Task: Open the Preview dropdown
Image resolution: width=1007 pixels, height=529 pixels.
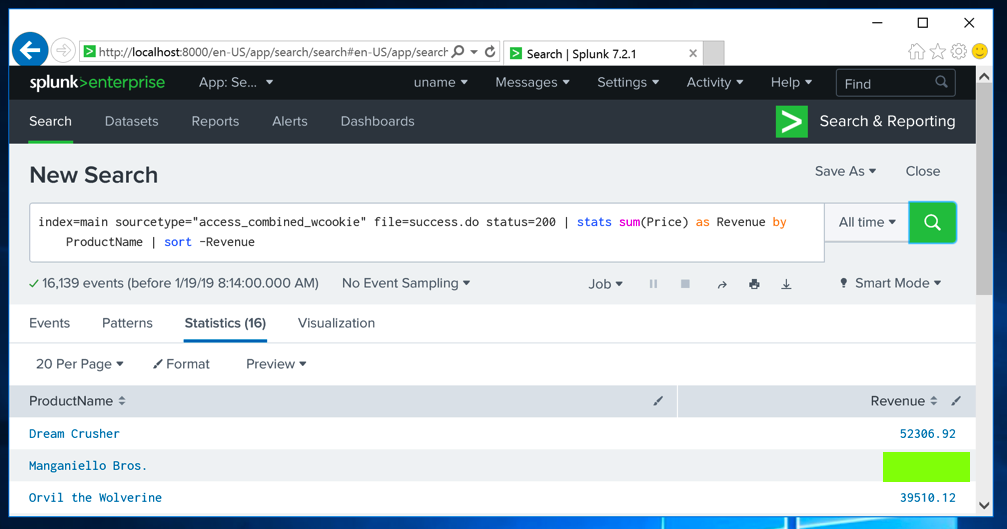Action: 276,364
